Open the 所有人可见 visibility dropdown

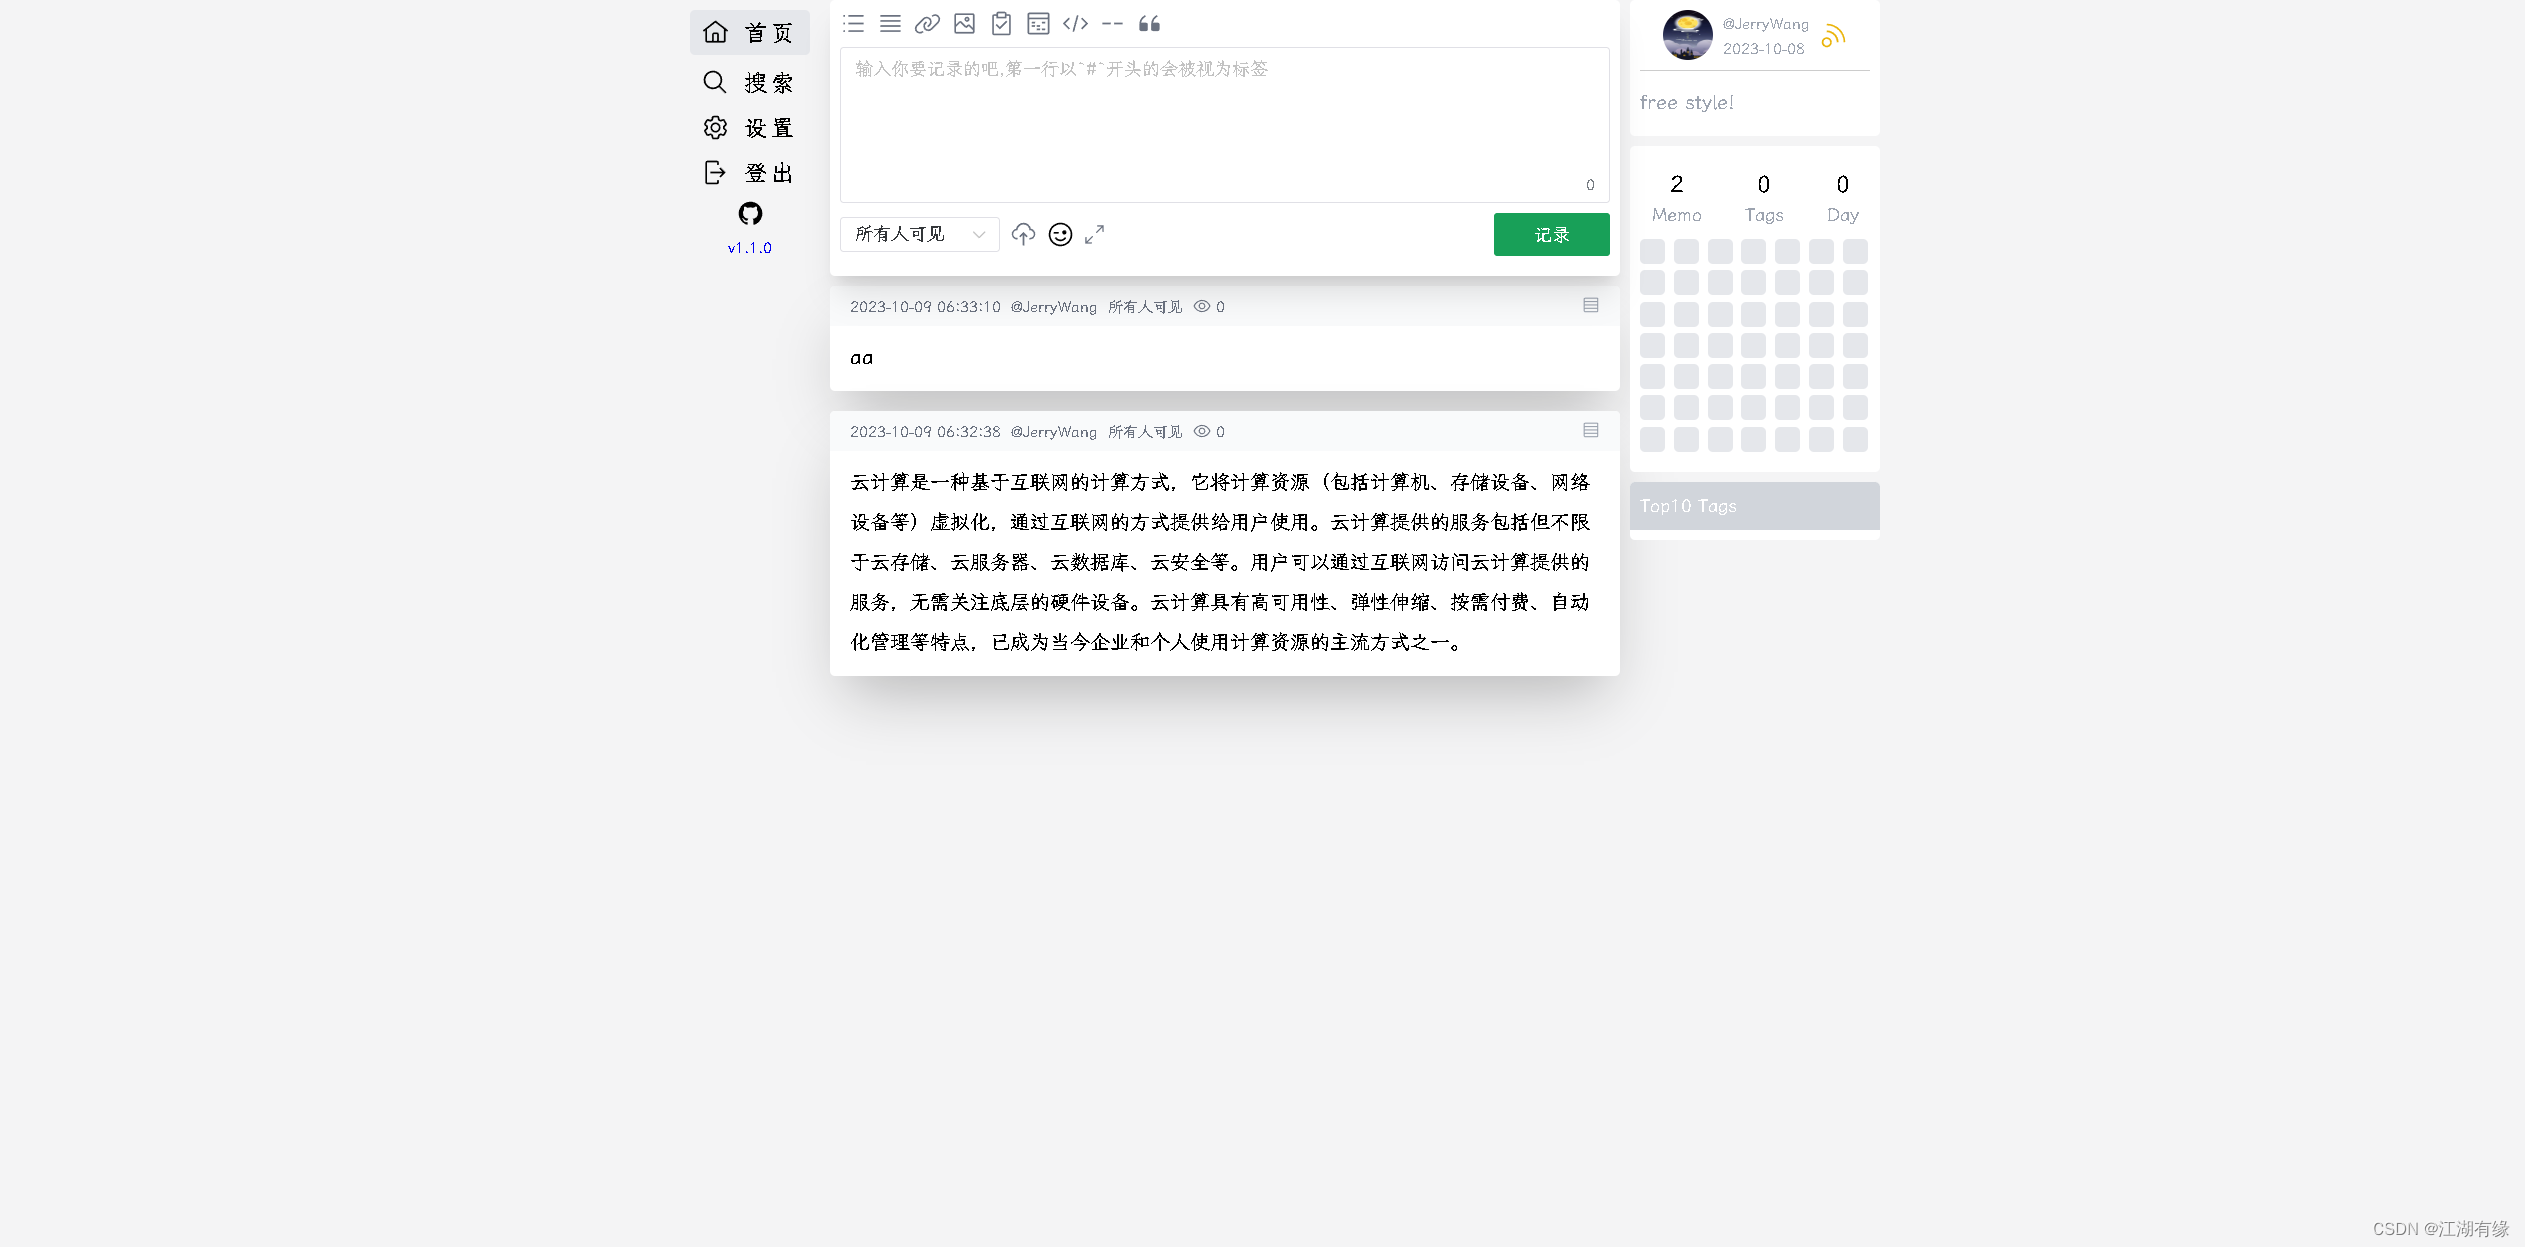(x=918, y=234)
